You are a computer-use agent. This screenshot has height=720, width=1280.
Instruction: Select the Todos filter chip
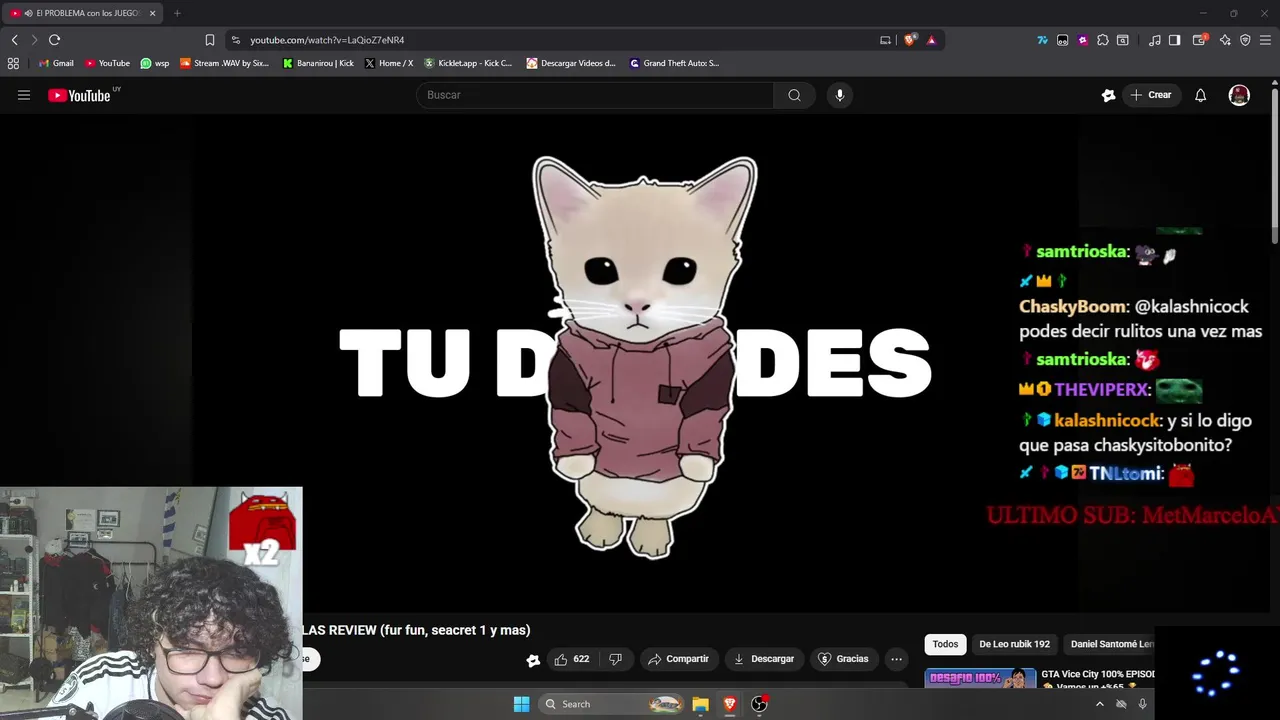tap(945, 644)
